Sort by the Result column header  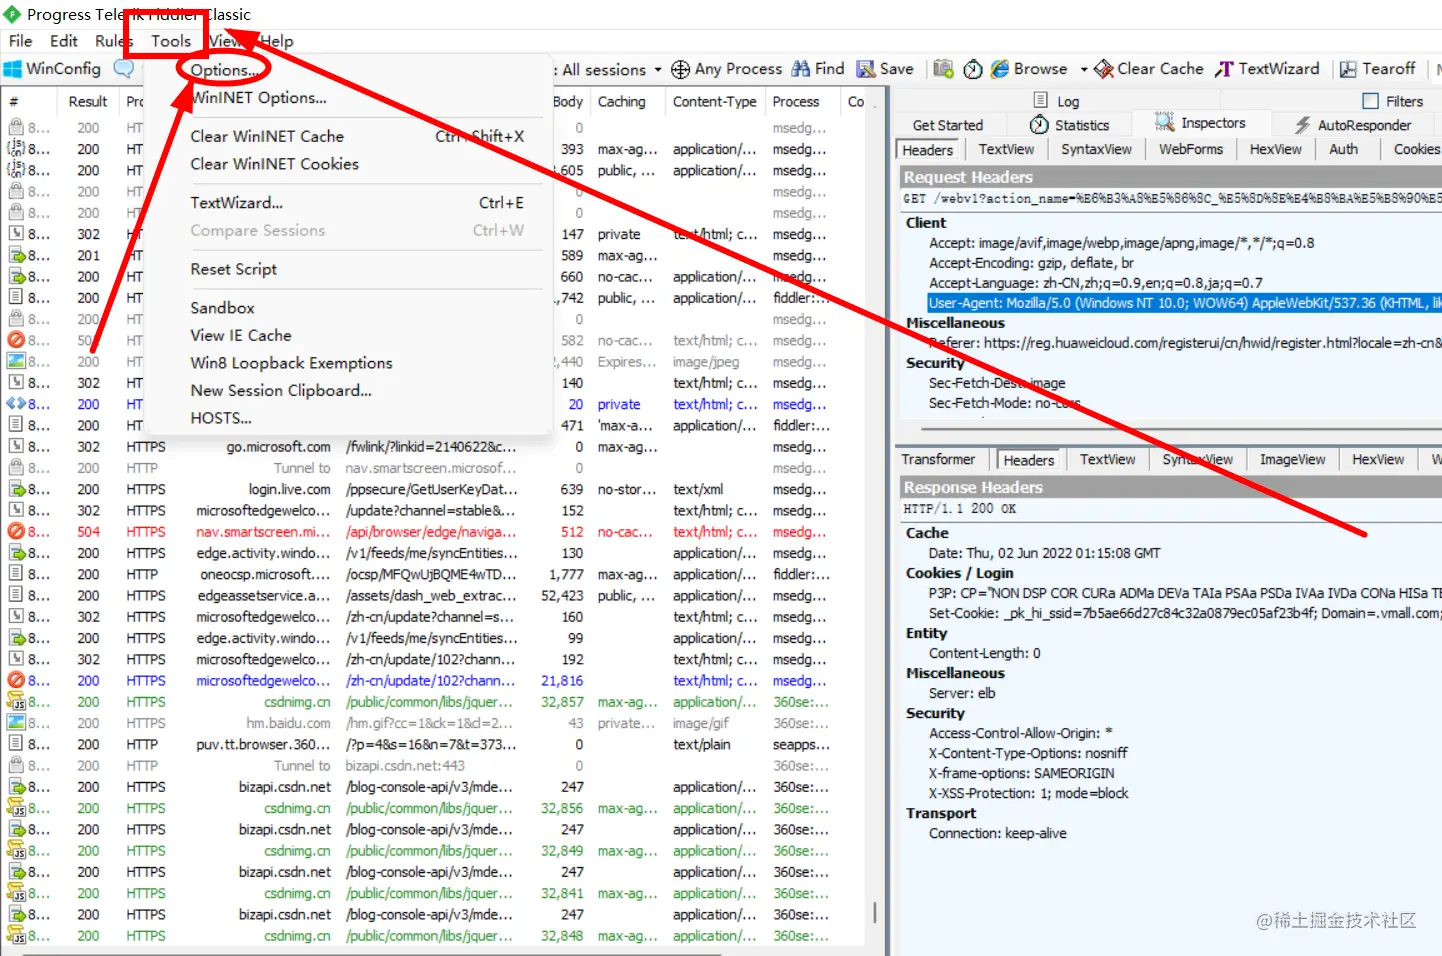(88, 101)
